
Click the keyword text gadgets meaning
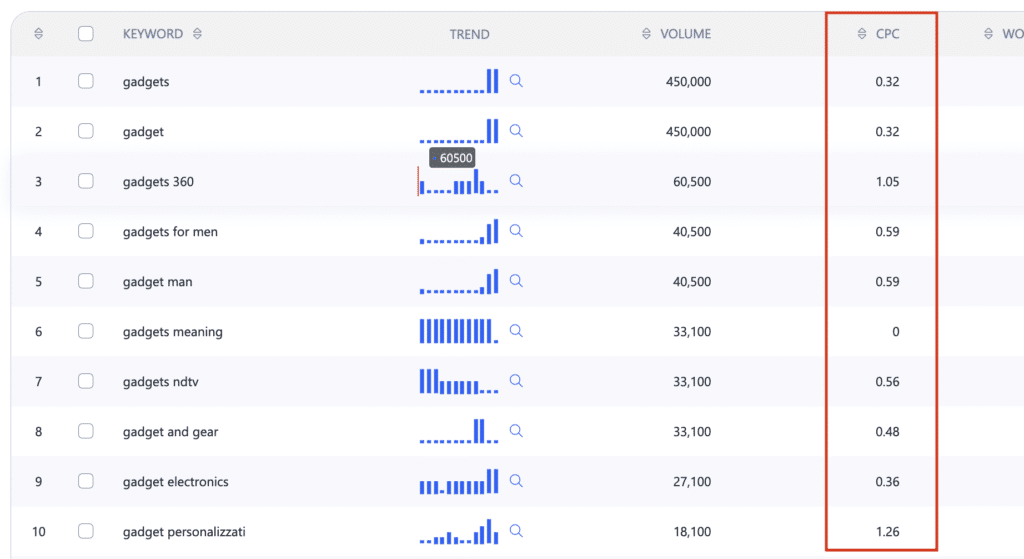click(x=172, y=332)
